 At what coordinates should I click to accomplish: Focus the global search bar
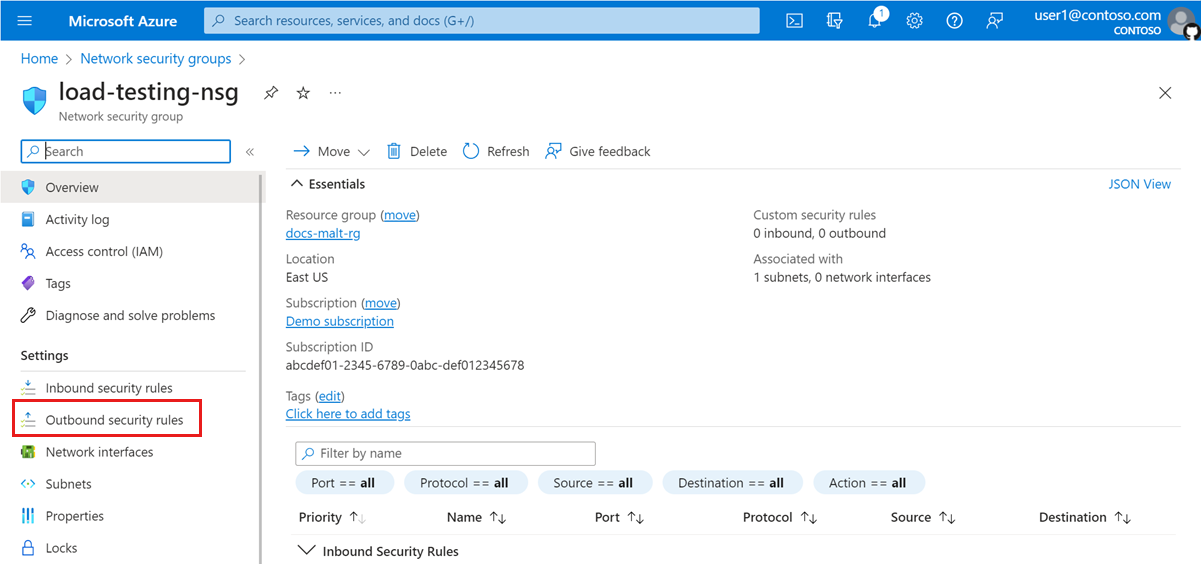pos(482,20)
